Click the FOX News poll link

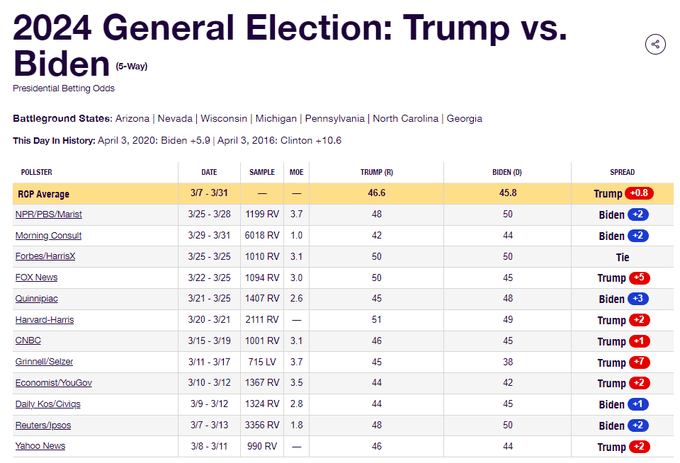coord(36,278)
